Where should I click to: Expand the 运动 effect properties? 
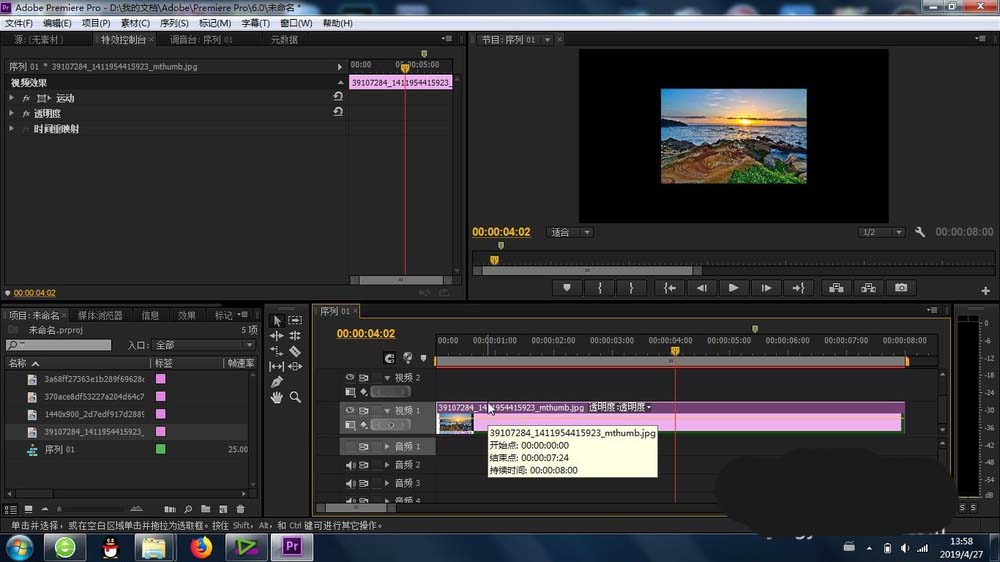11,98
